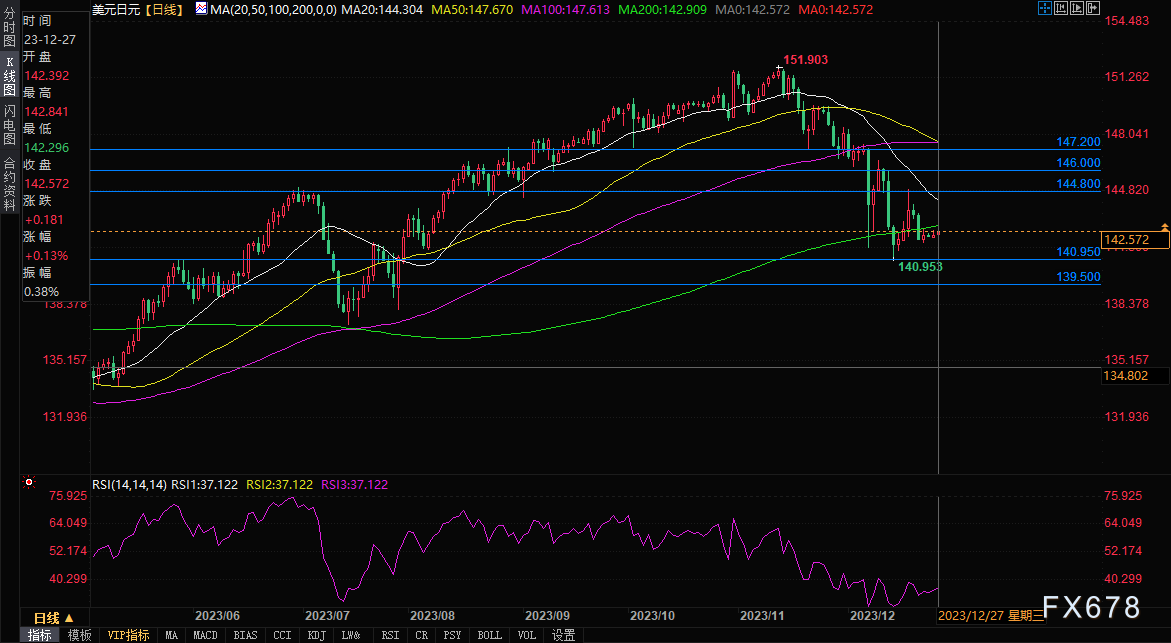Click the 最高 value 142.841
Screen dimensions: 1171x643
[x=46, y=111]
